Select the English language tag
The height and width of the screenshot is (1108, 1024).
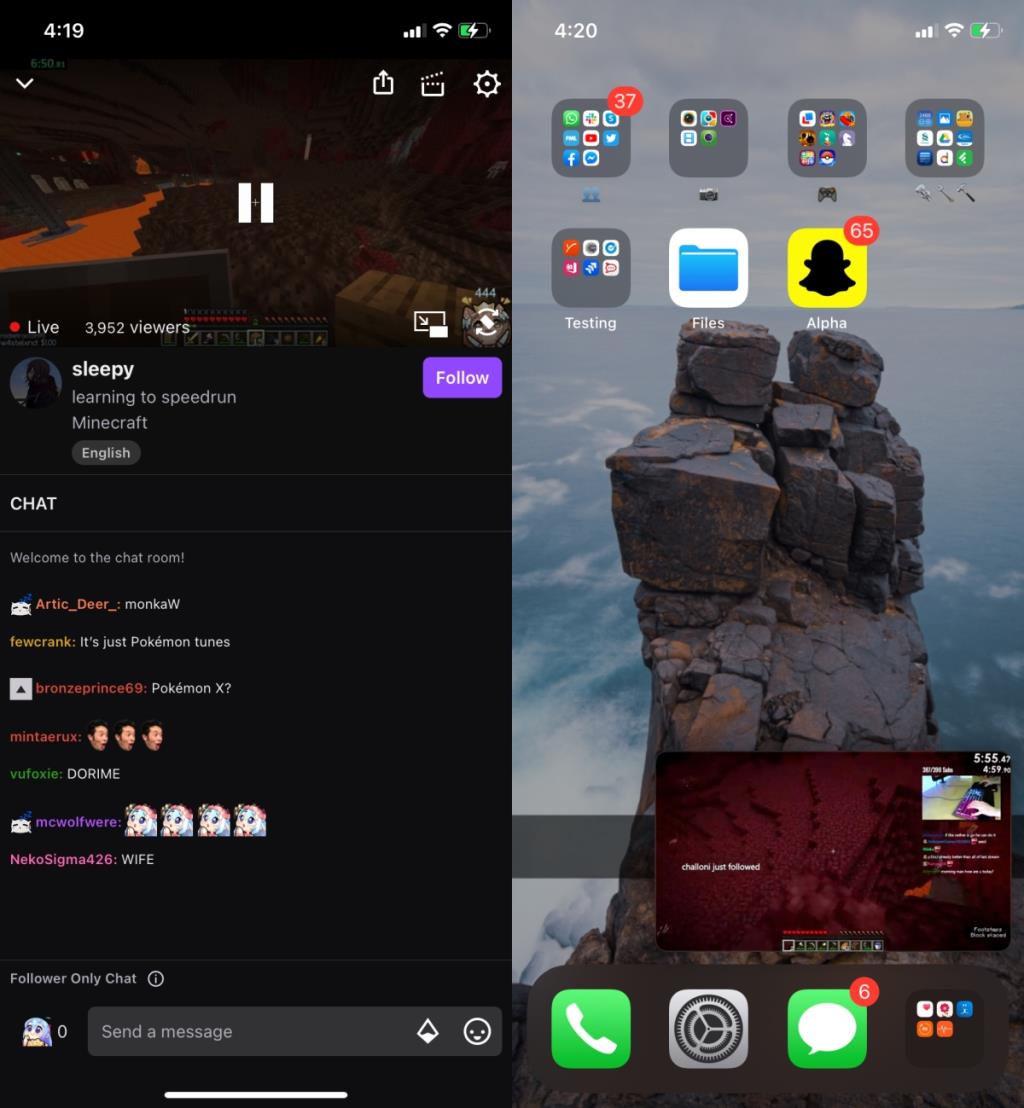106,453
